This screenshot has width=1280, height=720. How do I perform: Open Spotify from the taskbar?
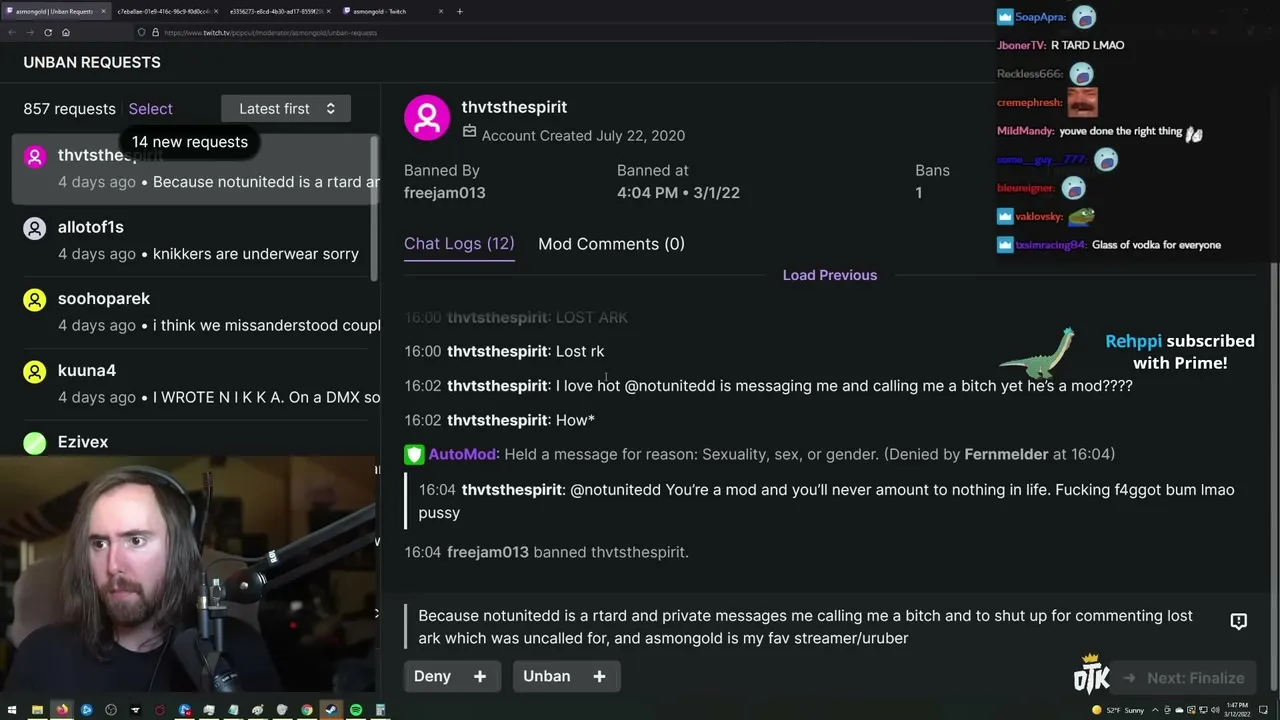pyautogui.click(x=356, y=710)
